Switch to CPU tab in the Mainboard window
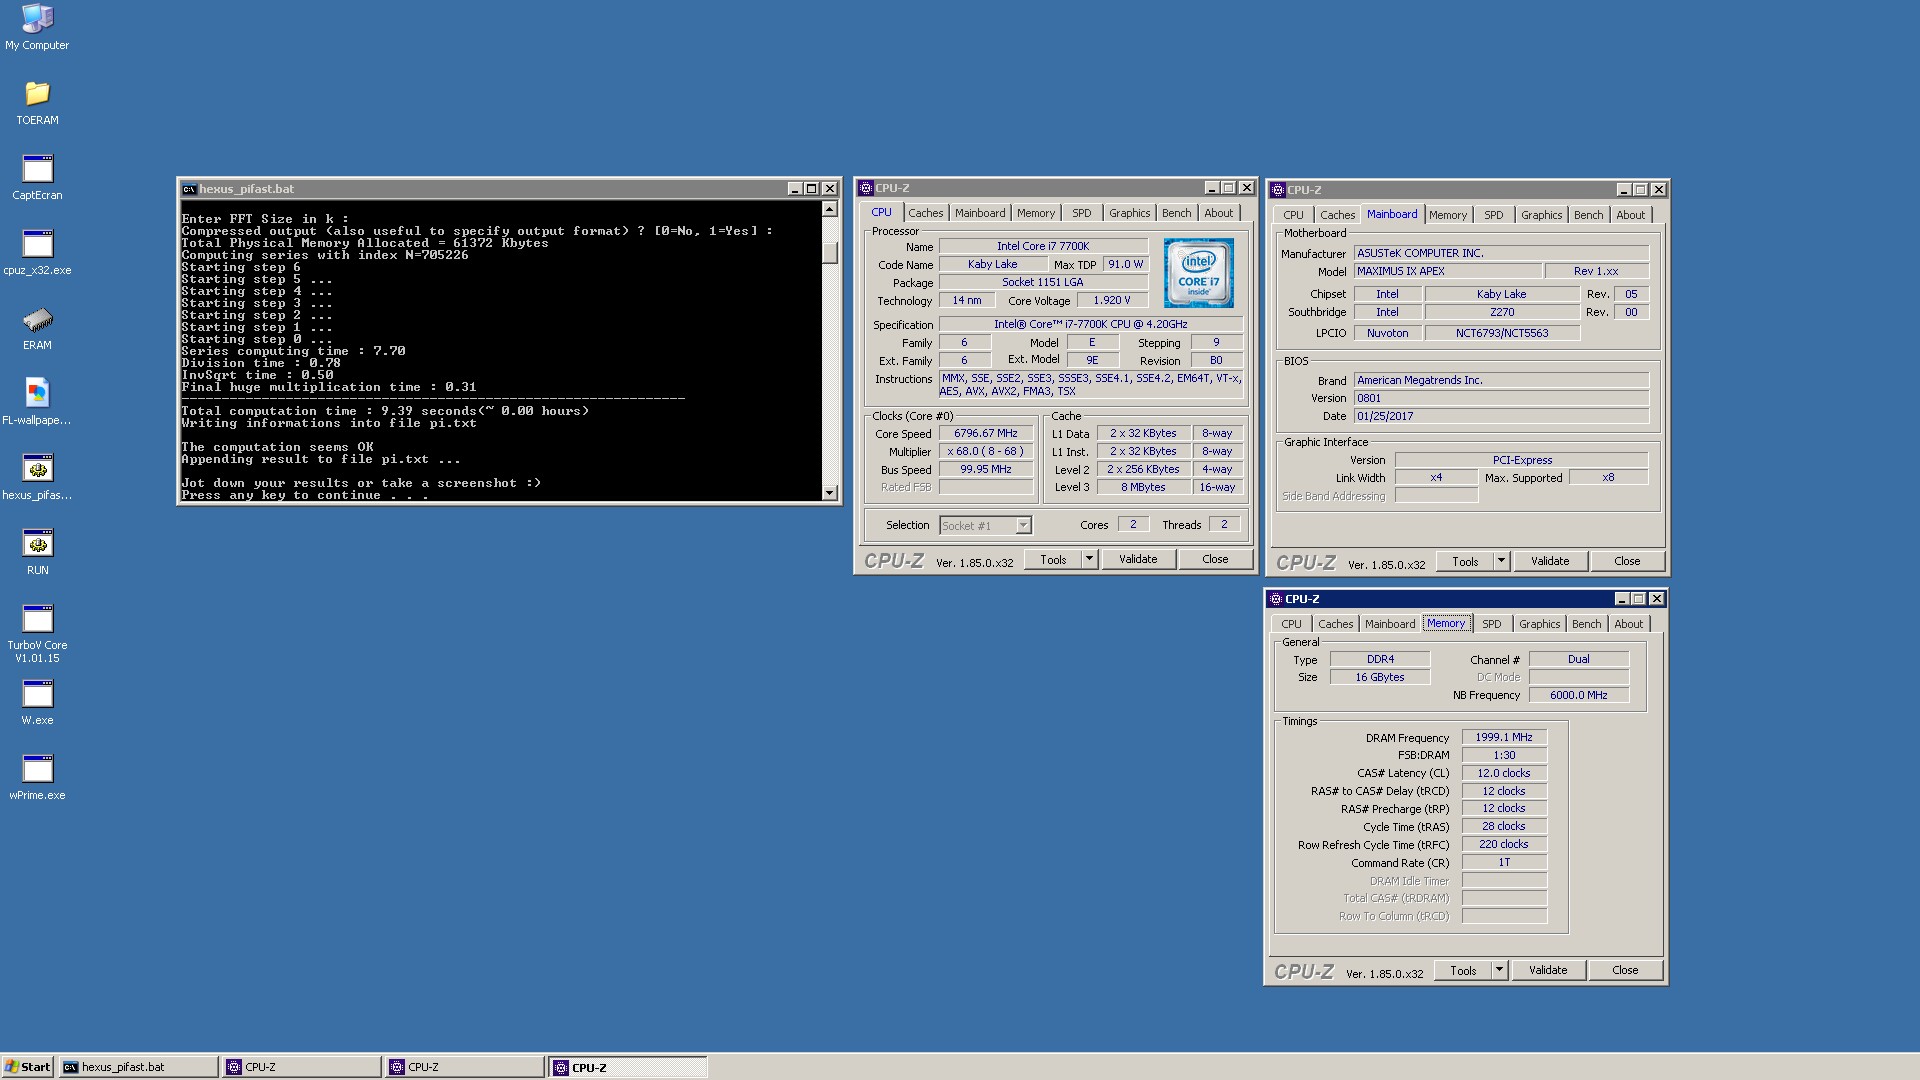The width and height of the screenshot is (1920, 1080). (x=1293, y=215)
